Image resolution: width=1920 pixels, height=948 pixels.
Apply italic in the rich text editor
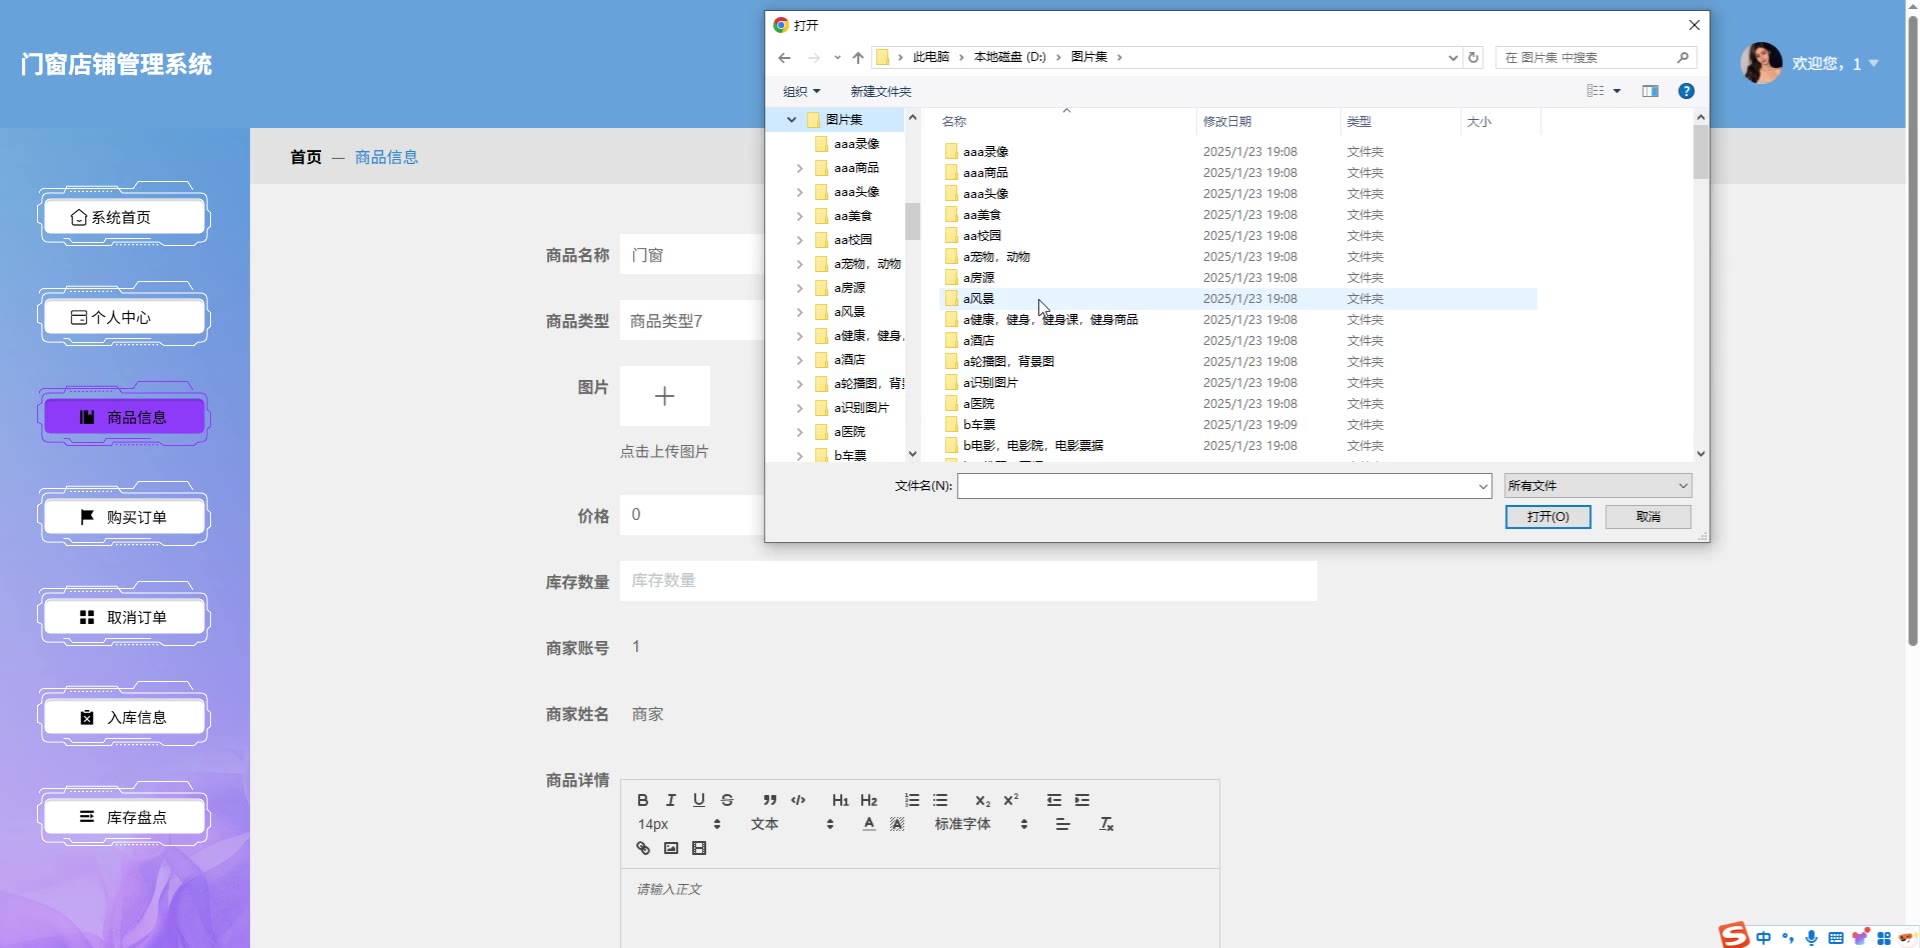(671, 800)
